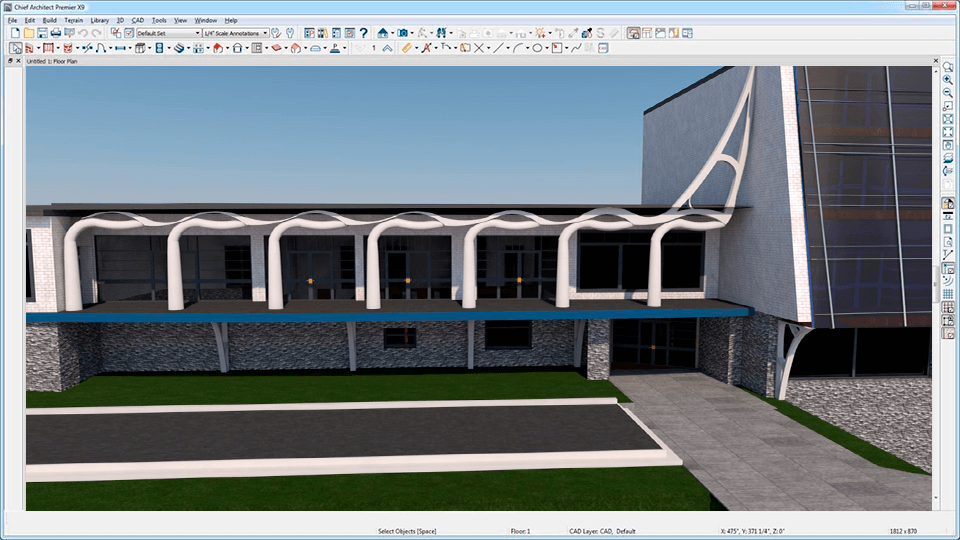This screenshot has height=540, width=960.
Task: Click the Zoom Out magnifier icon
Action: click(948, 93)
